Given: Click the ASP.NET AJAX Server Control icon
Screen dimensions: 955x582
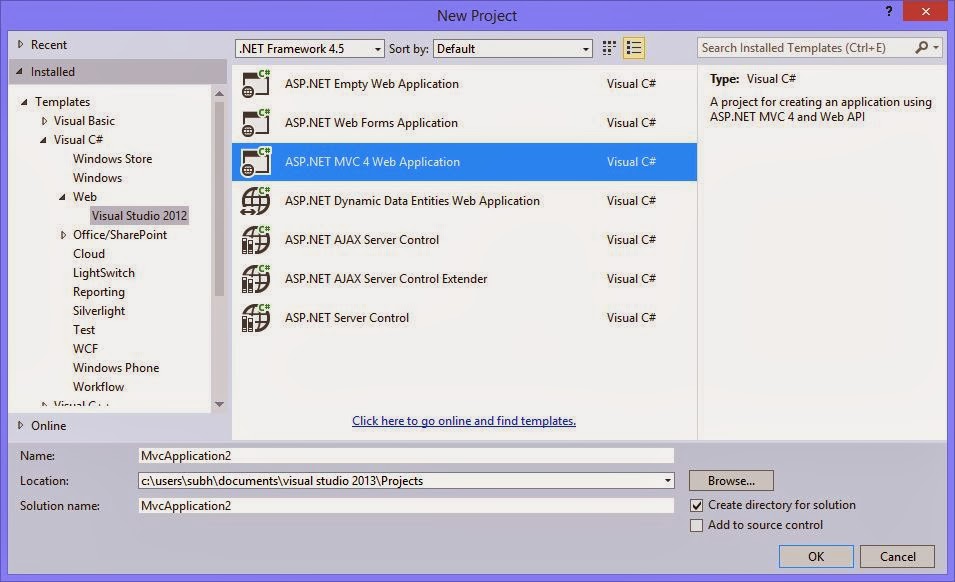Looking at the screenshot, I should coord(255,240).
